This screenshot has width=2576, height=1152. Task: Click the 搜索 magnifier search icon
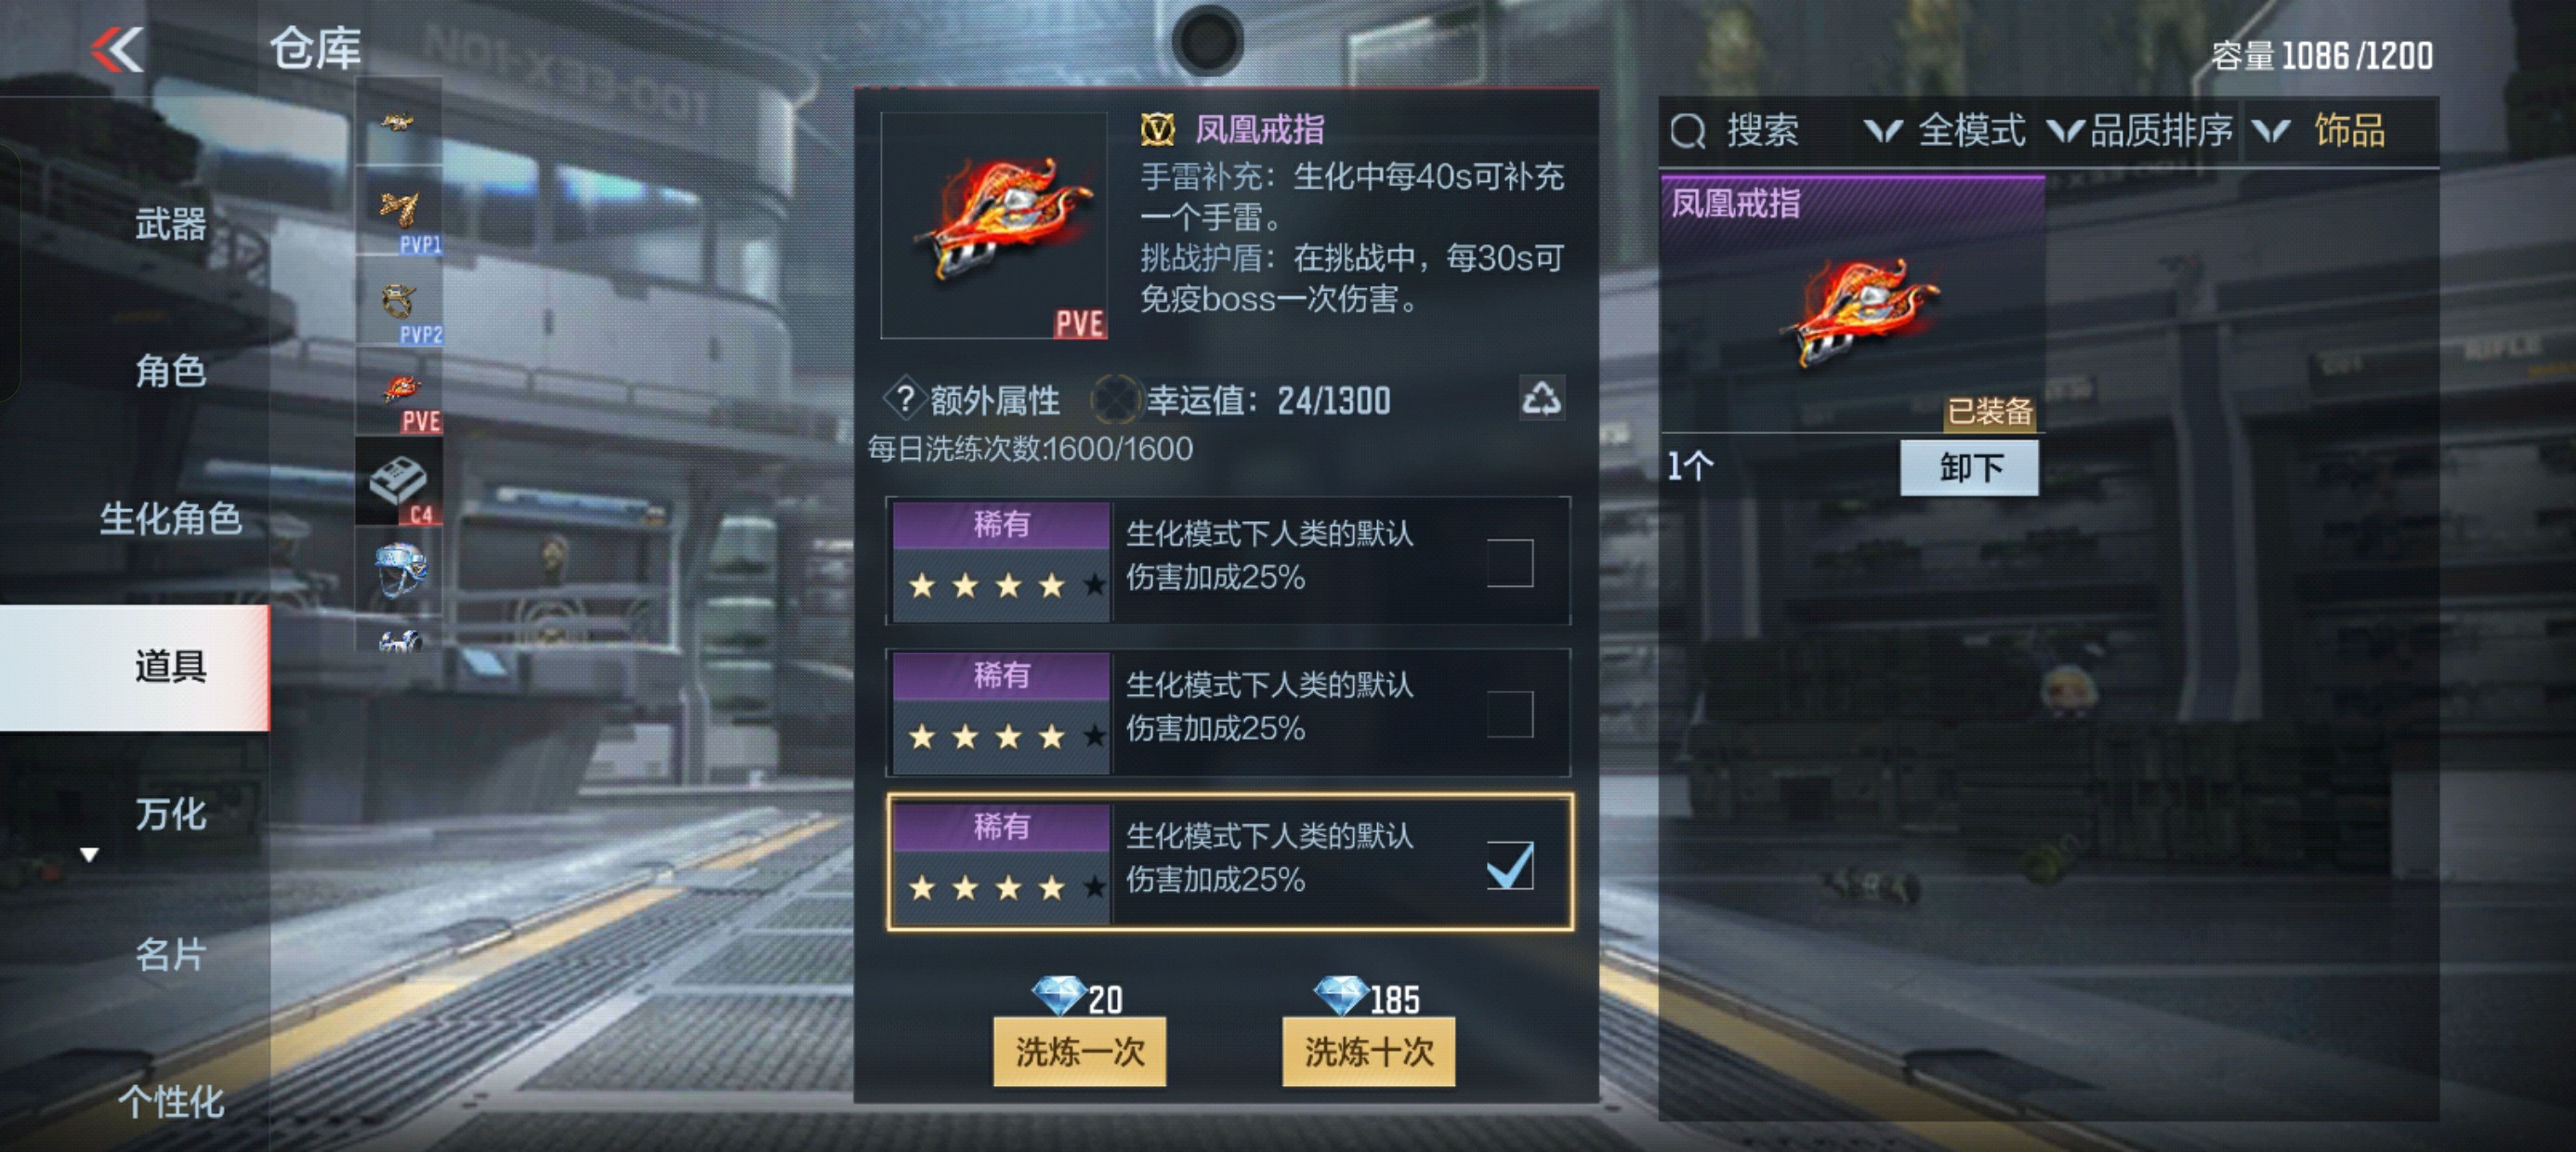1688,131
